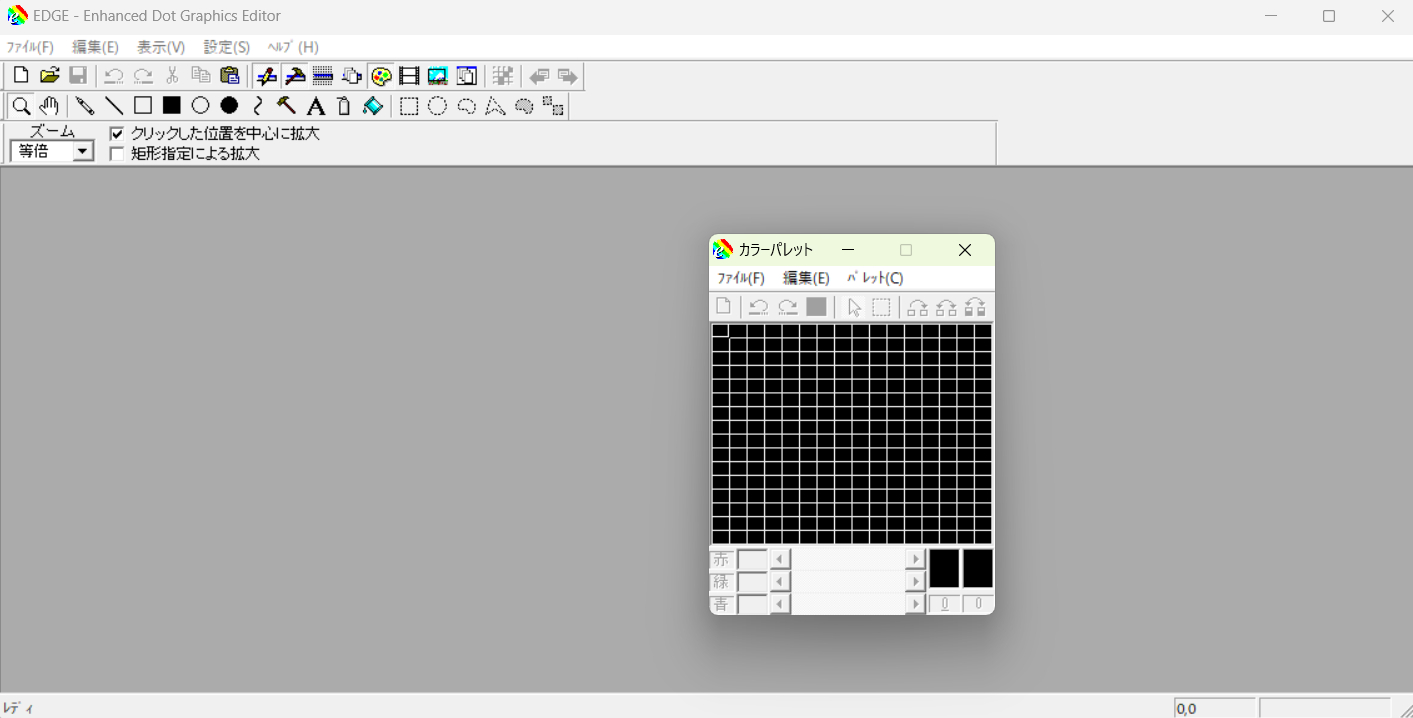Click the grayed grid display icon
Image resolution: width=1413 pixels, height=718 pixels.
pyautogui.click(x=503, y=76)
